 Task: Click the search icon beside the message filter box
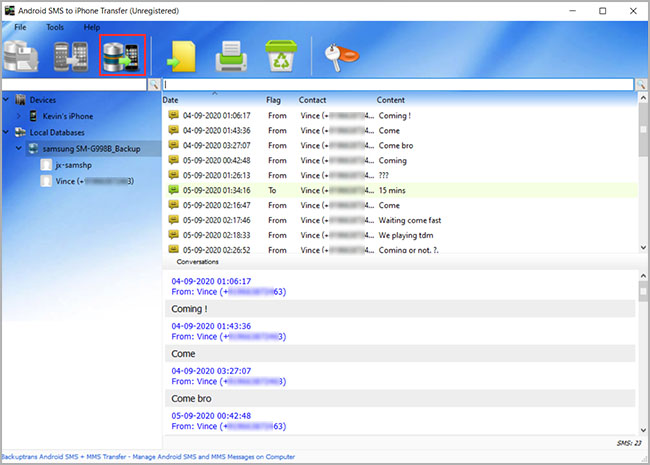pos(640,85)
